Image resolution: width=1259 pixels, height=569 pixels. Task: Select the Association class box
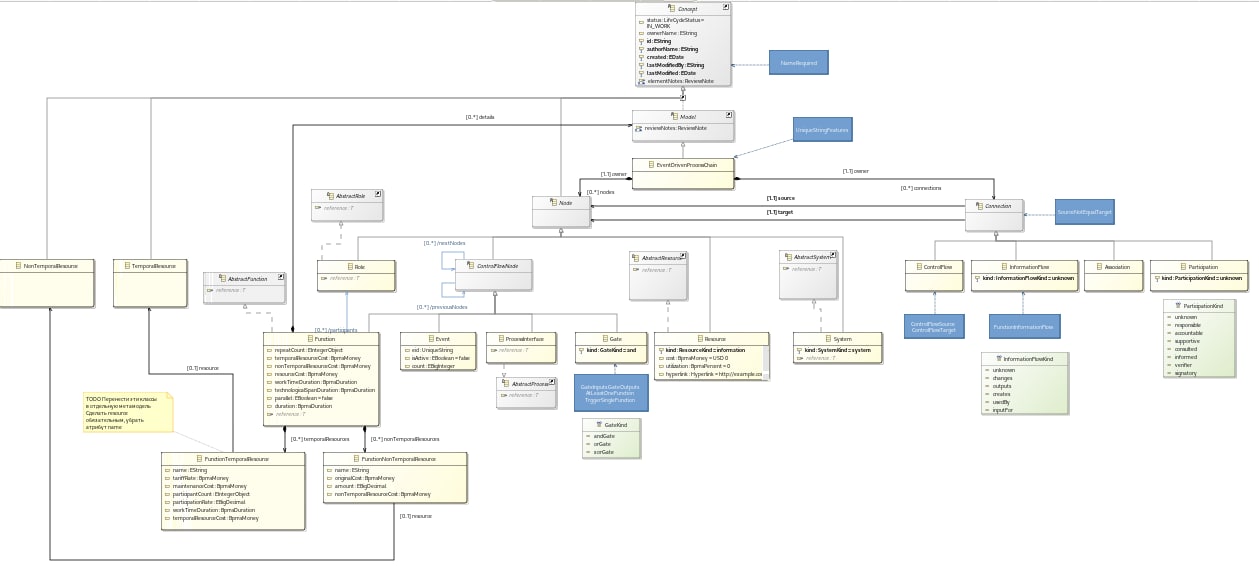click(1113, 275)
